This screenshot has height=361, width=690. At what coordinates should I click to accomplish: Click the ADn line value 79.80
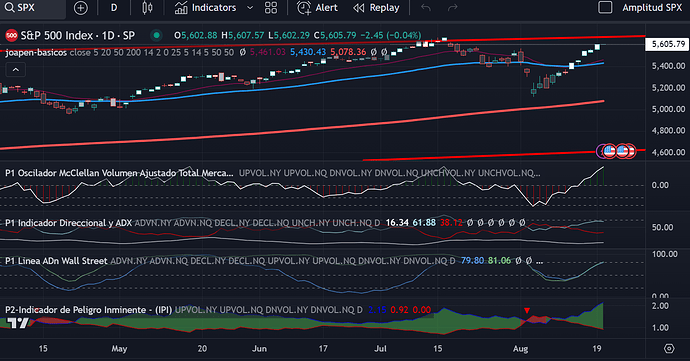coord(472,261)
